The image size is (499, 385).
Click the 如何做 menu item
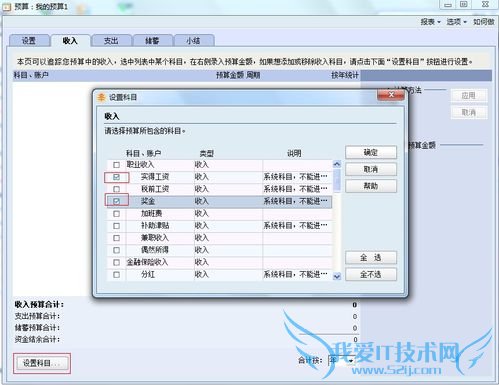click(483, 22)
